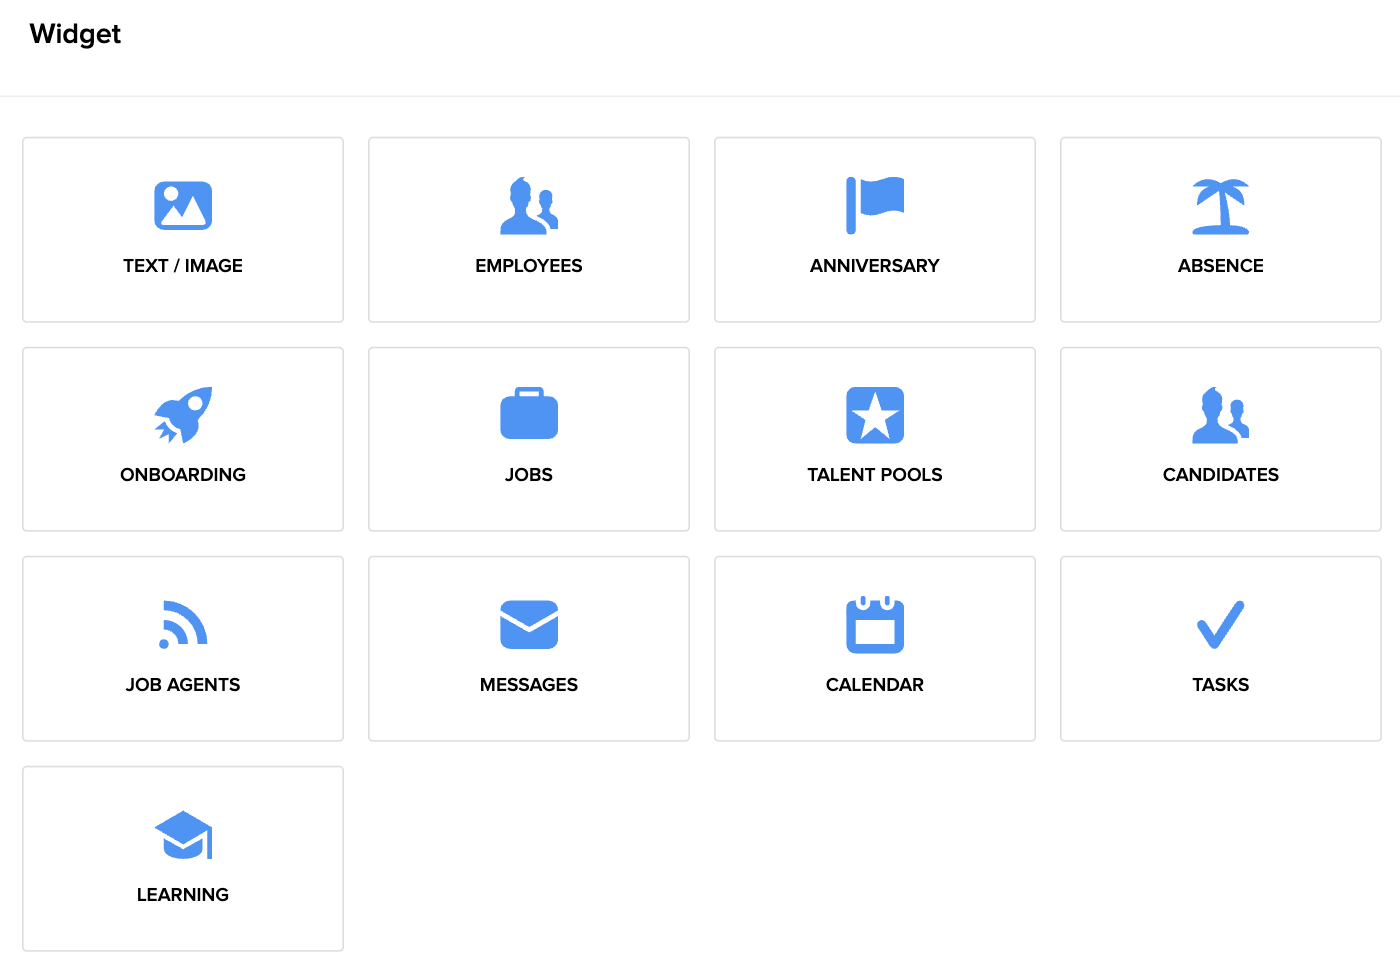Click the Text / Image picture icon
This screenshot has height=960, width=1400.
(183, 206)
